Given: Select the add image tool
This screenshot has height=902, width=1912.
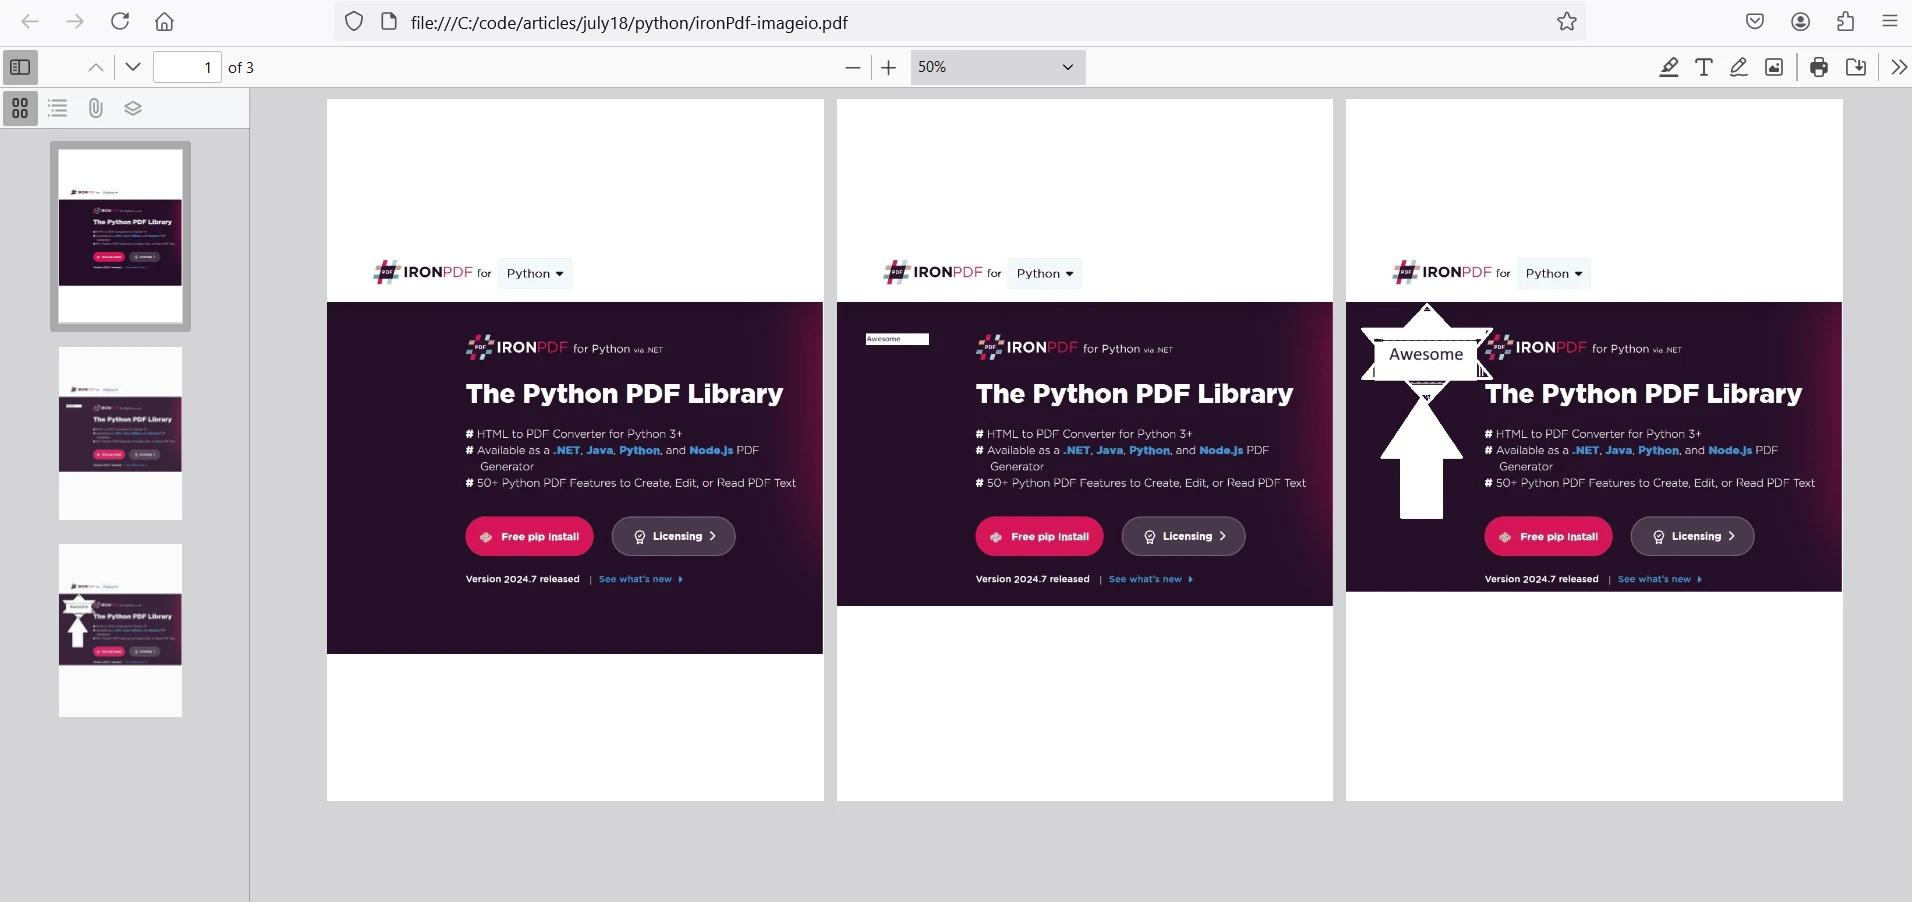Looking at the screenshot, I should tap(1774, 67).
